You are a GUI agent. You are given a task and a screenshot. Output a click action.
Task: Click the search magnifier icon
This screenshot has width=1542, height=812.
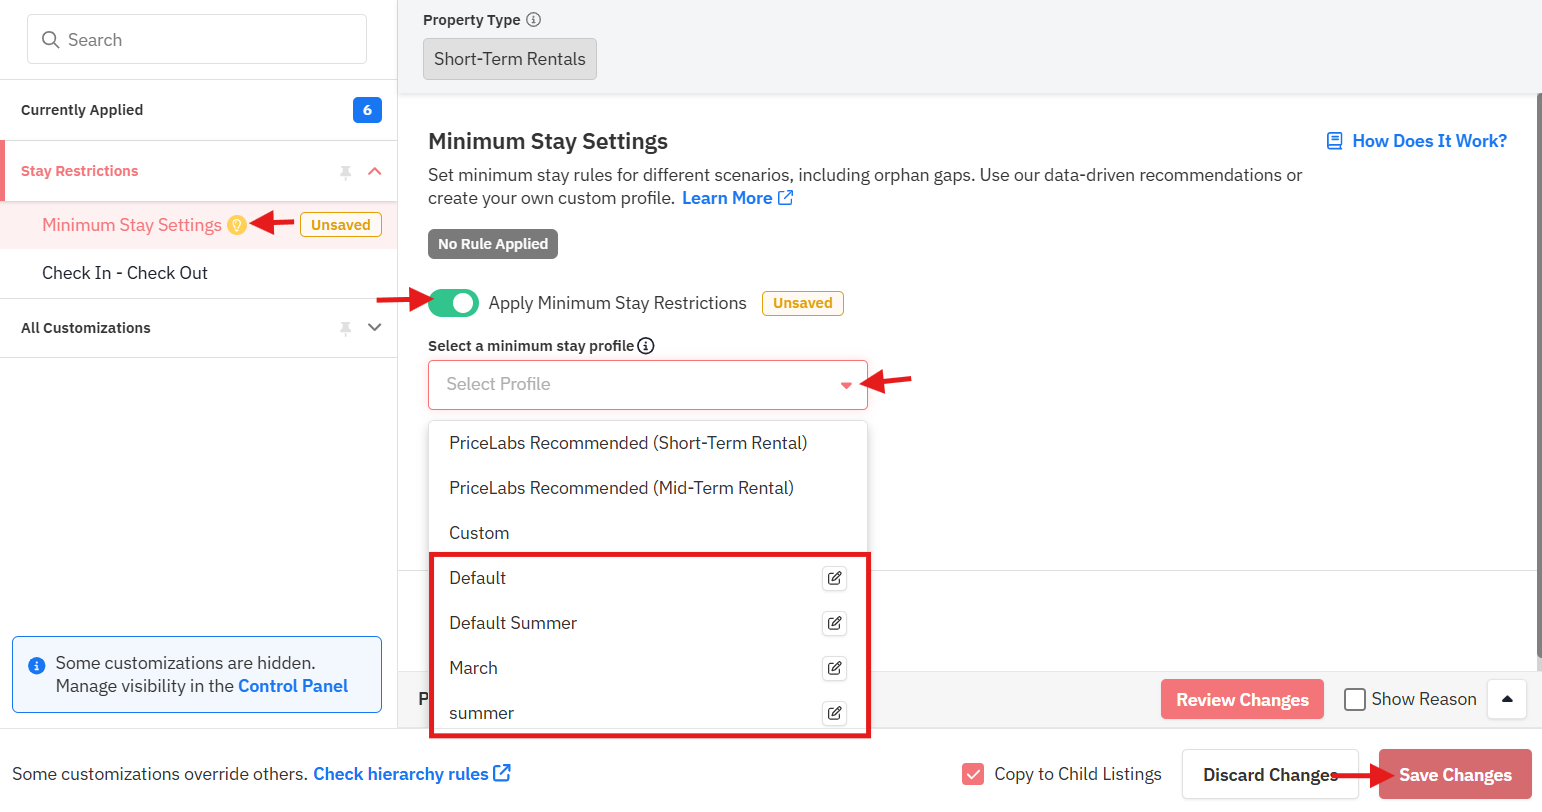[x=50, y=40]
